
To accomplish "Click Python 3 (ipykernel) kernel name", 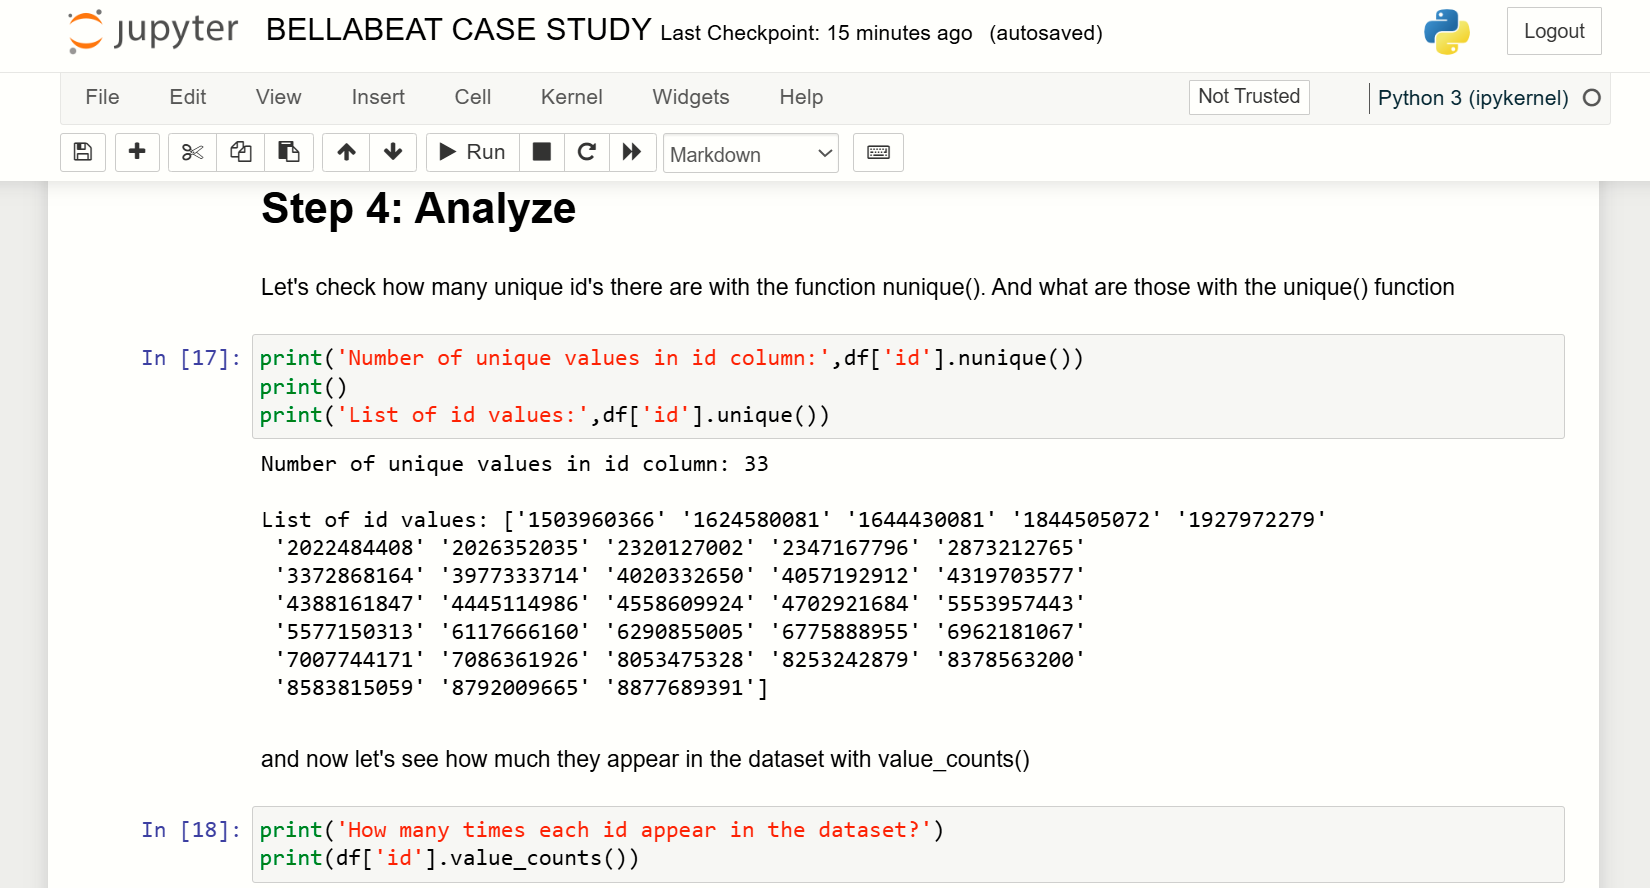I will [x=1473, y=98].
